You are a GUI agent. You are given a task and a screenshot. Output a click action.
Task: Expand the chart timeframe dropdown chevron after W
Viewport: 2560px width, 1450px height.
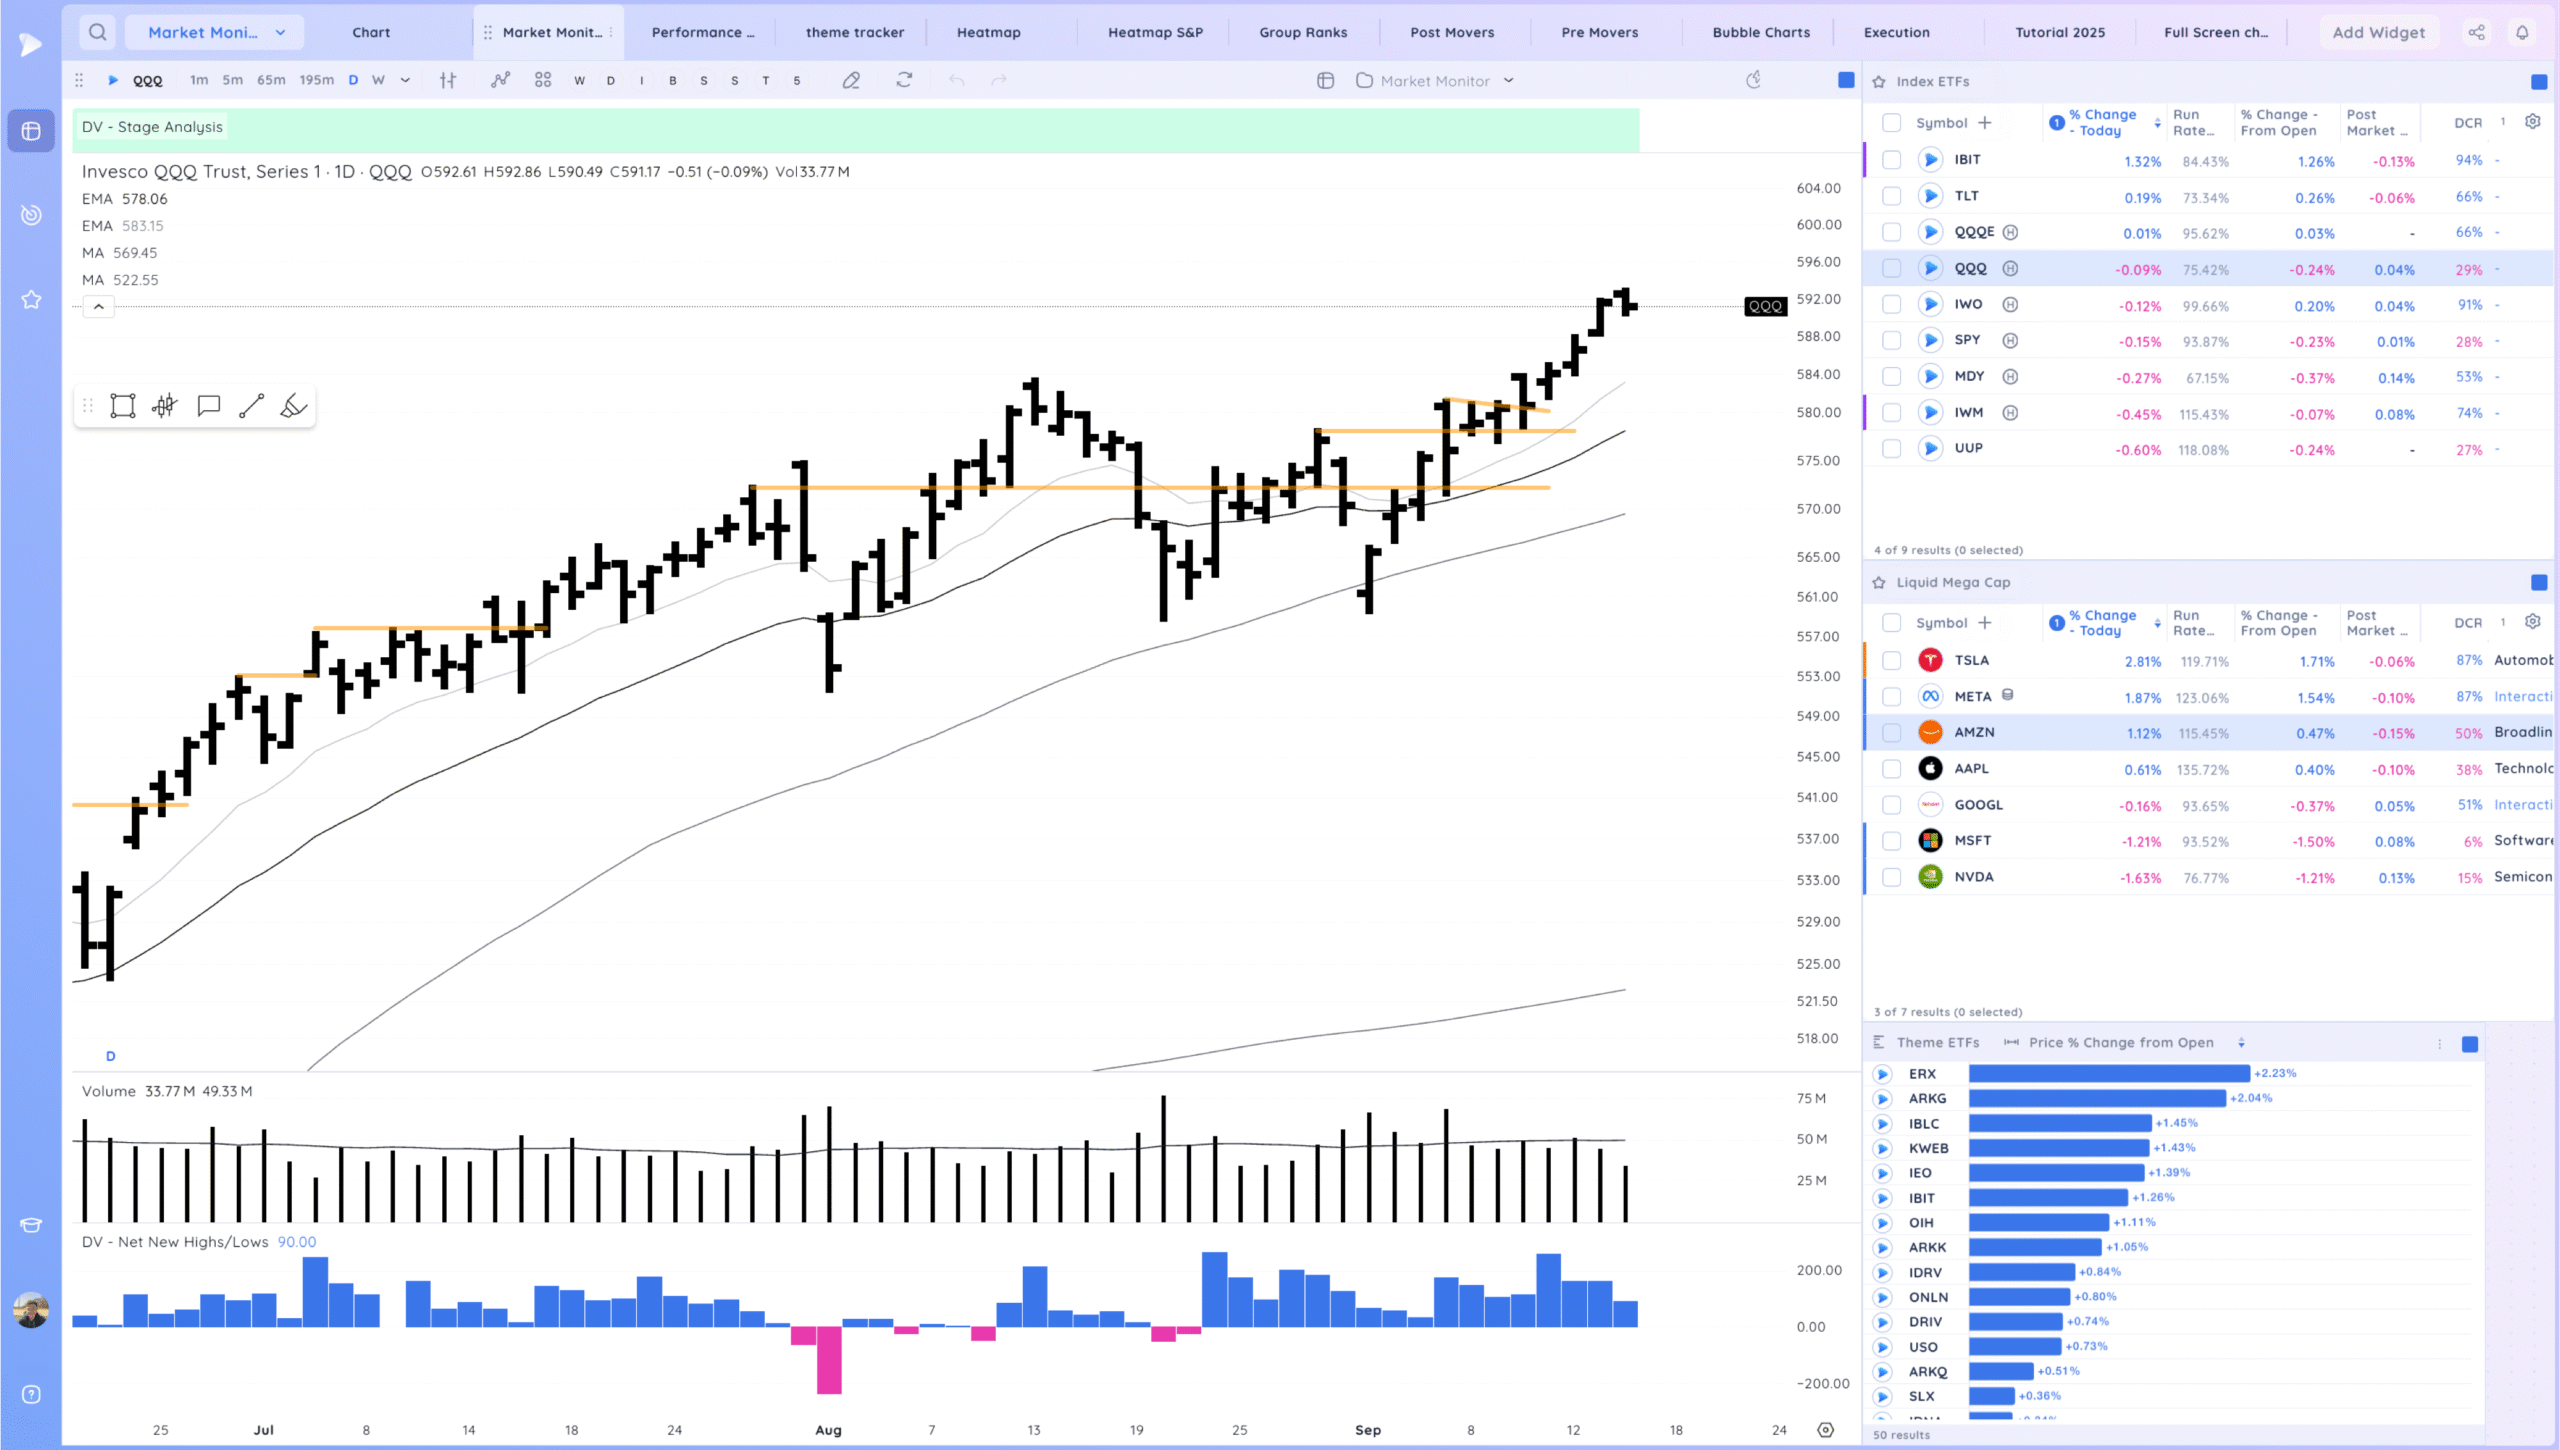(x=405, y=80)
